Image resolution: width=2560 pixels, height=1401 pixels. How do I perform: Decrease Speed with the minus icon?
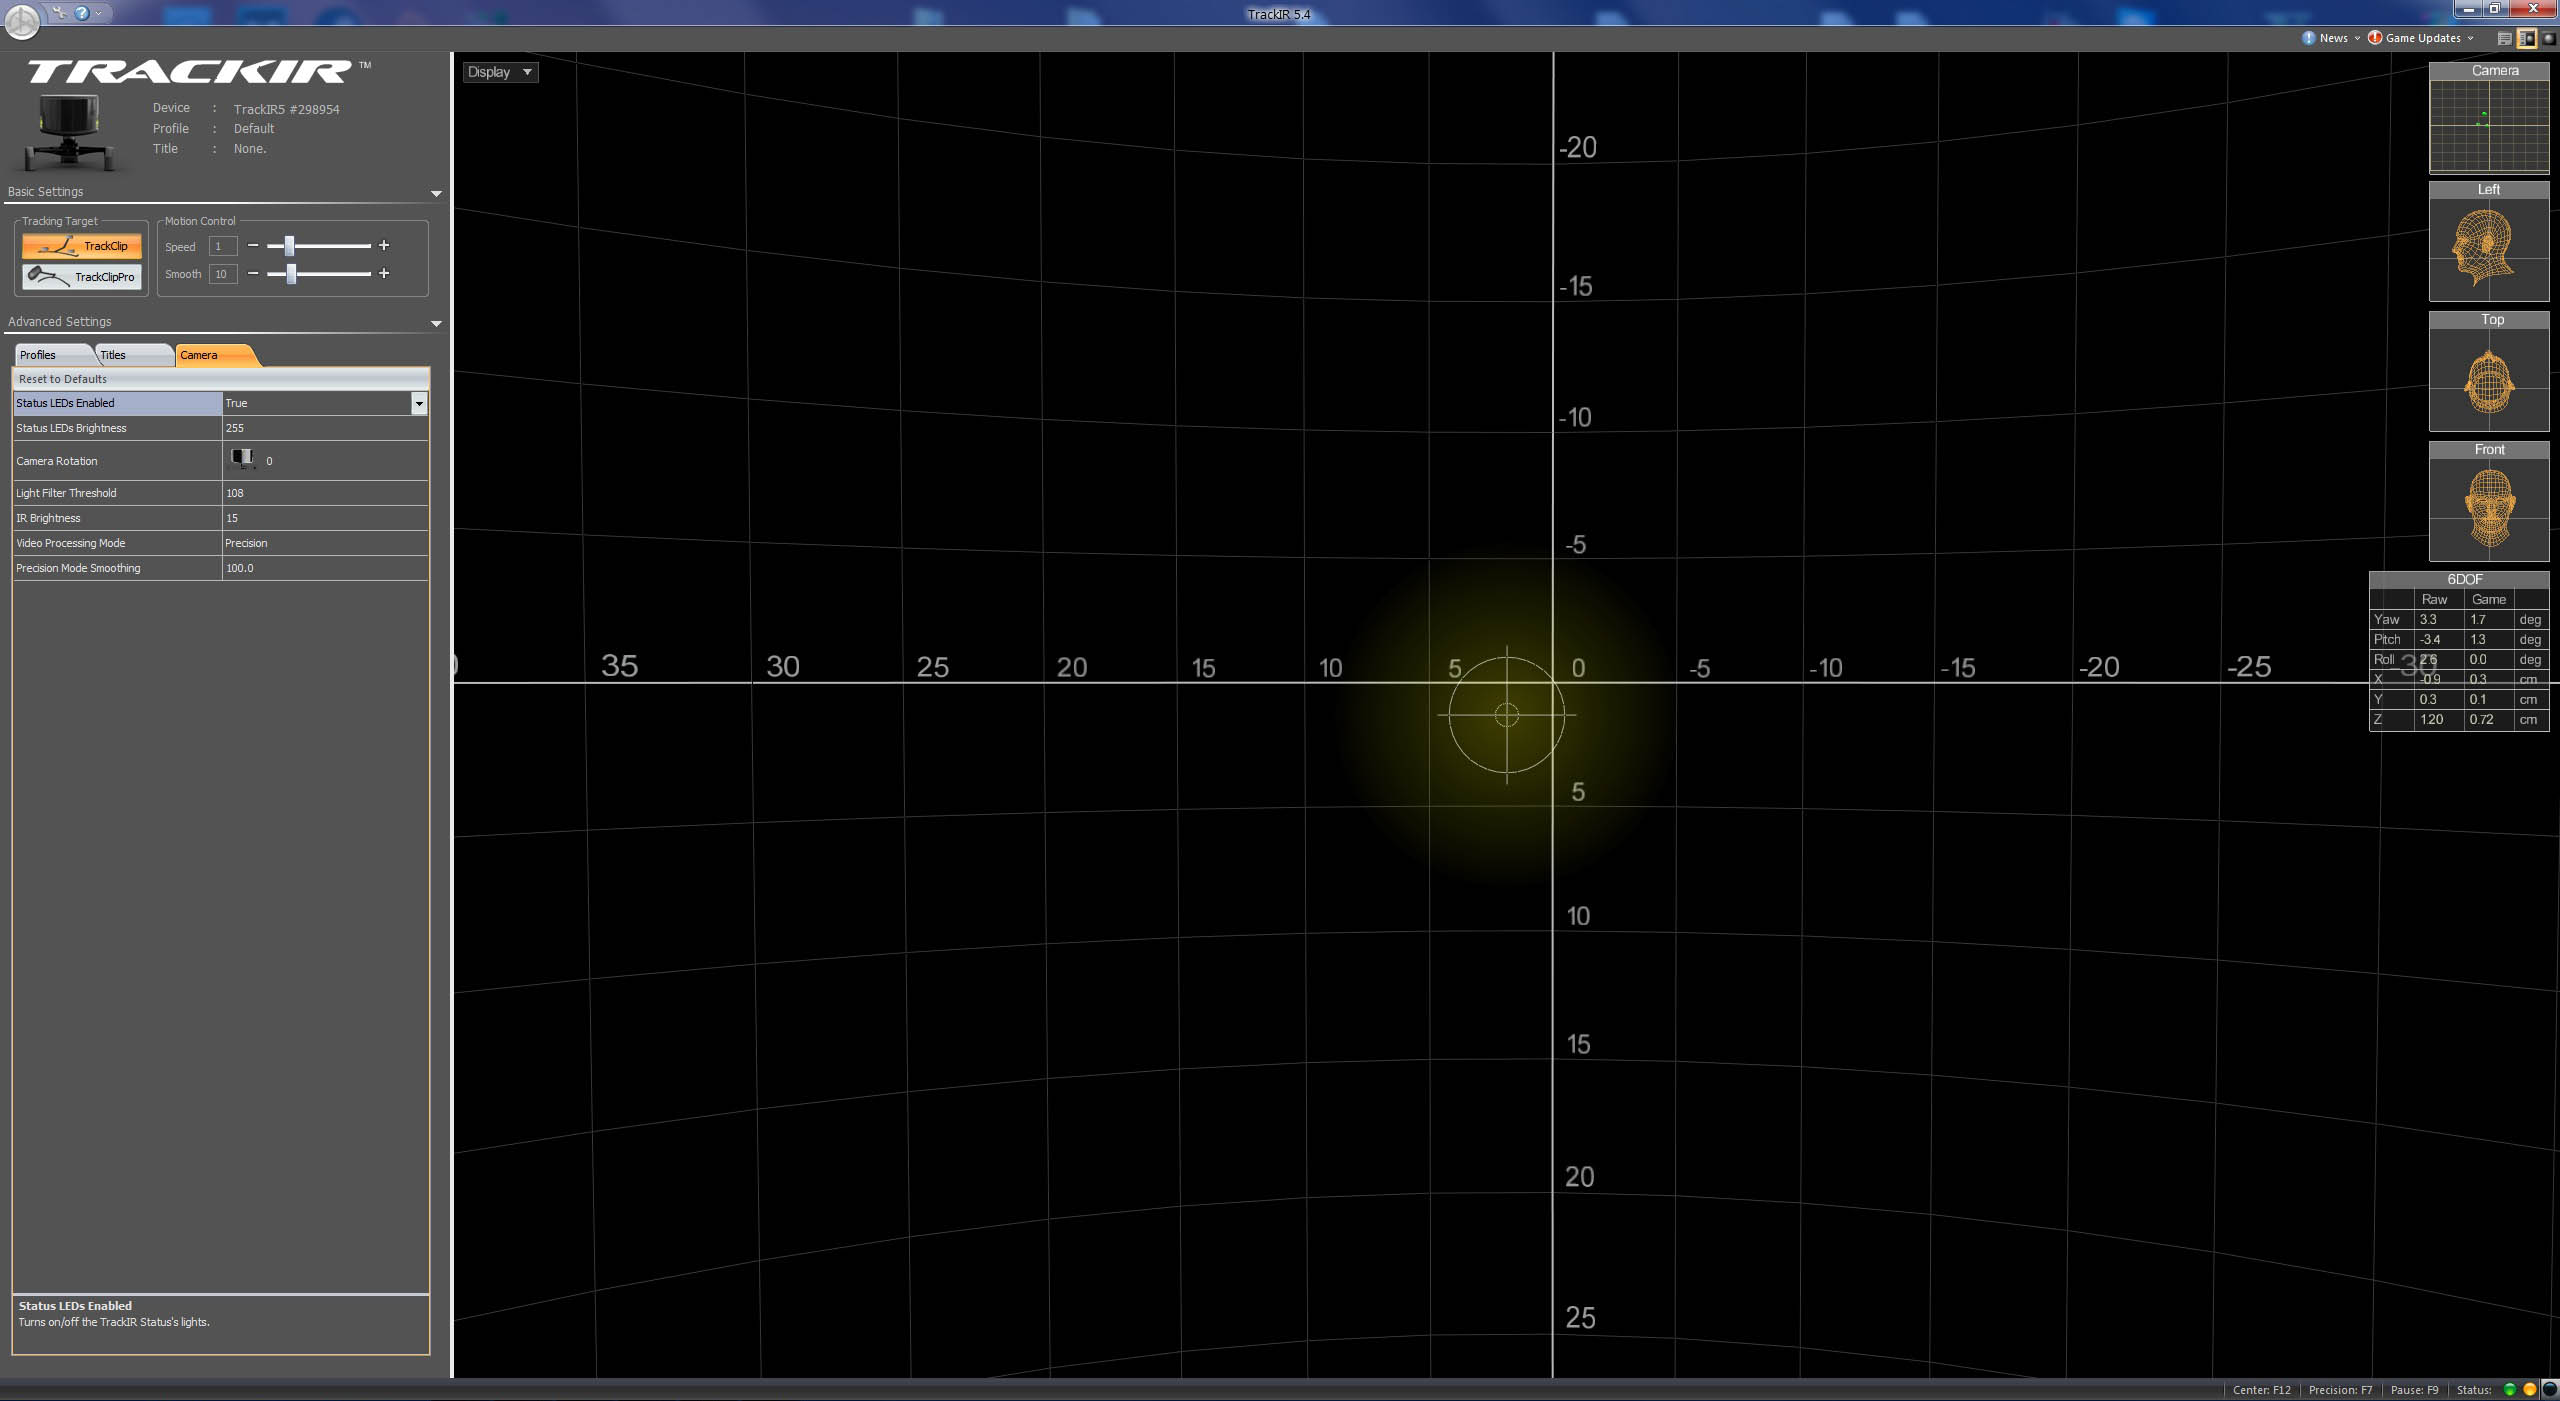tap(253, 246)
